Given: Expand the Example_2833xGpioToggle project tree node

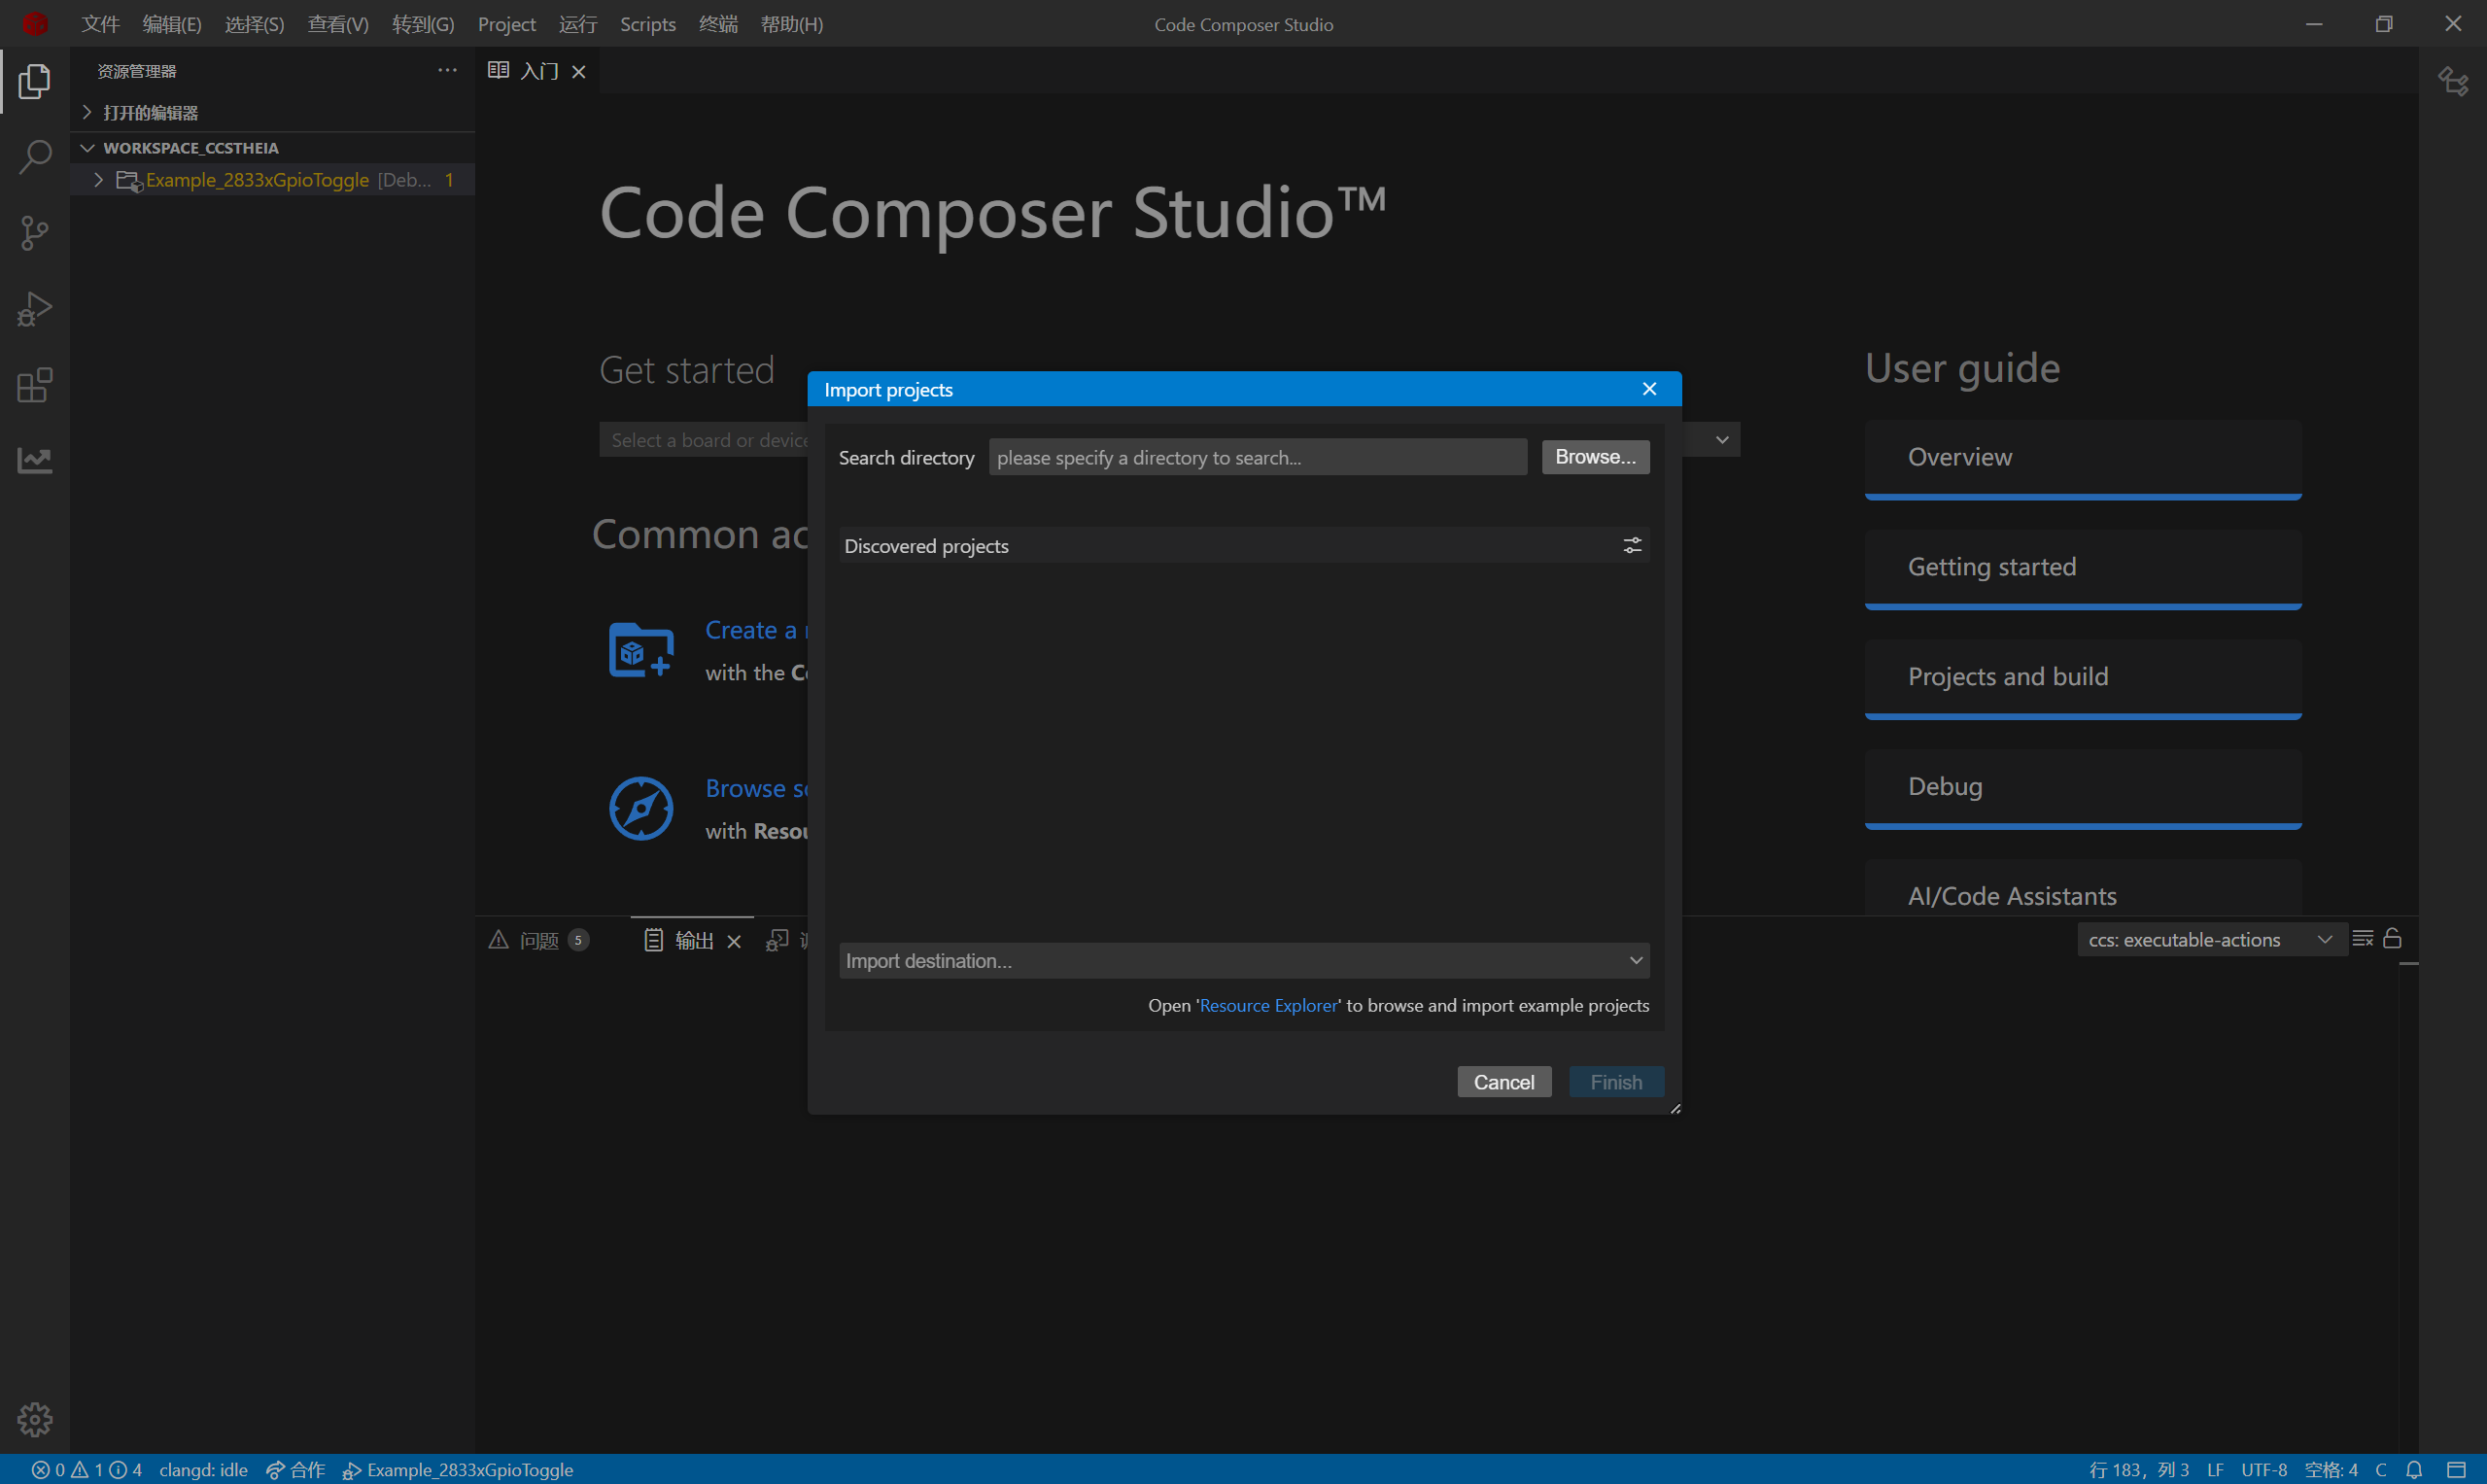Looking at the screenshot, I should 98,180.
